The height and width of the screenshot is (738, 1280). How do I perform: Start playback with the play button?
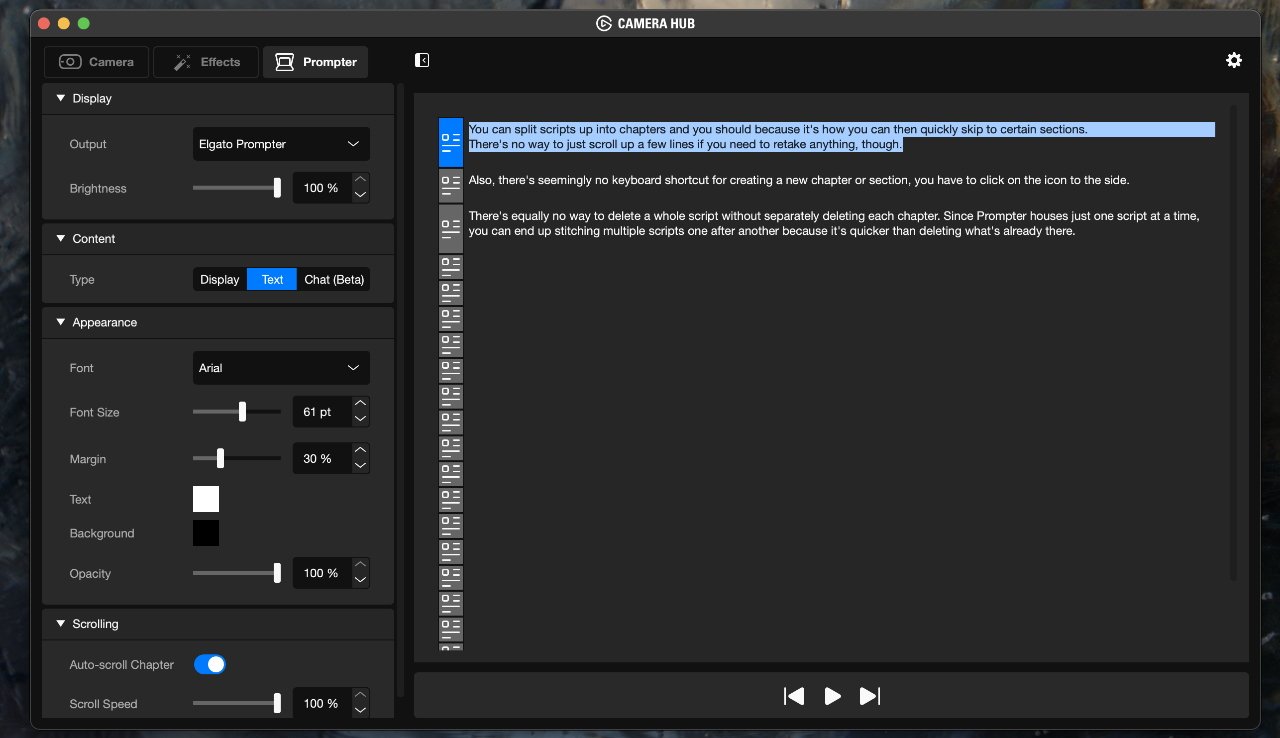(x=832, y=696)
